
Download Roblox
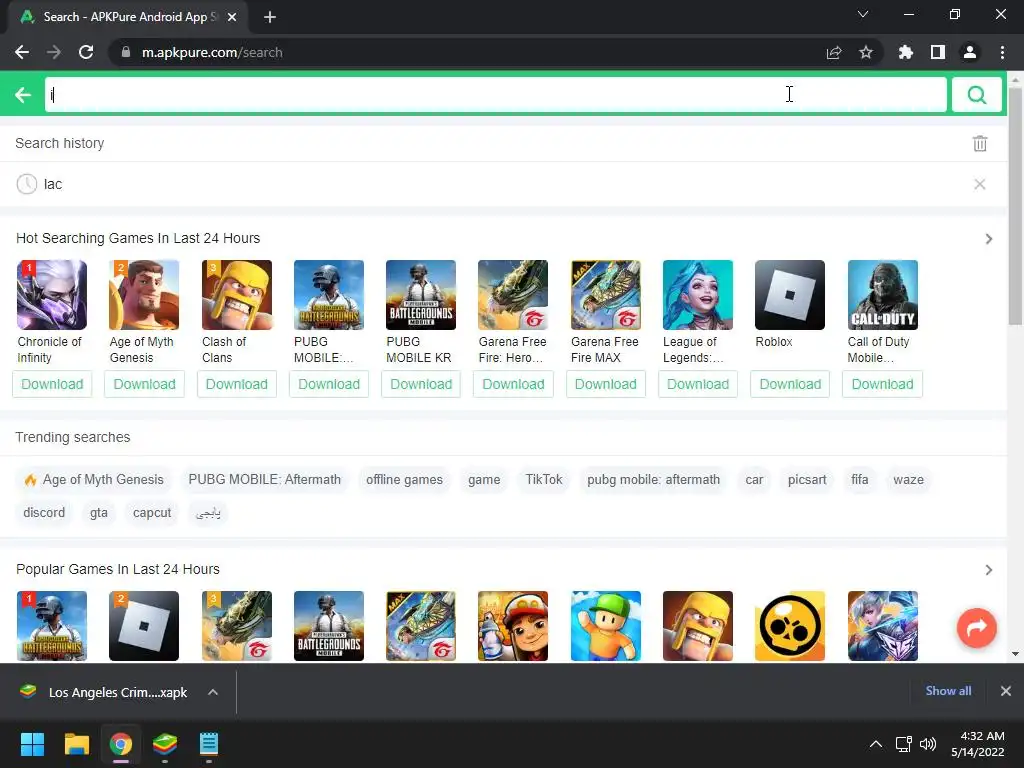(790, 384)
